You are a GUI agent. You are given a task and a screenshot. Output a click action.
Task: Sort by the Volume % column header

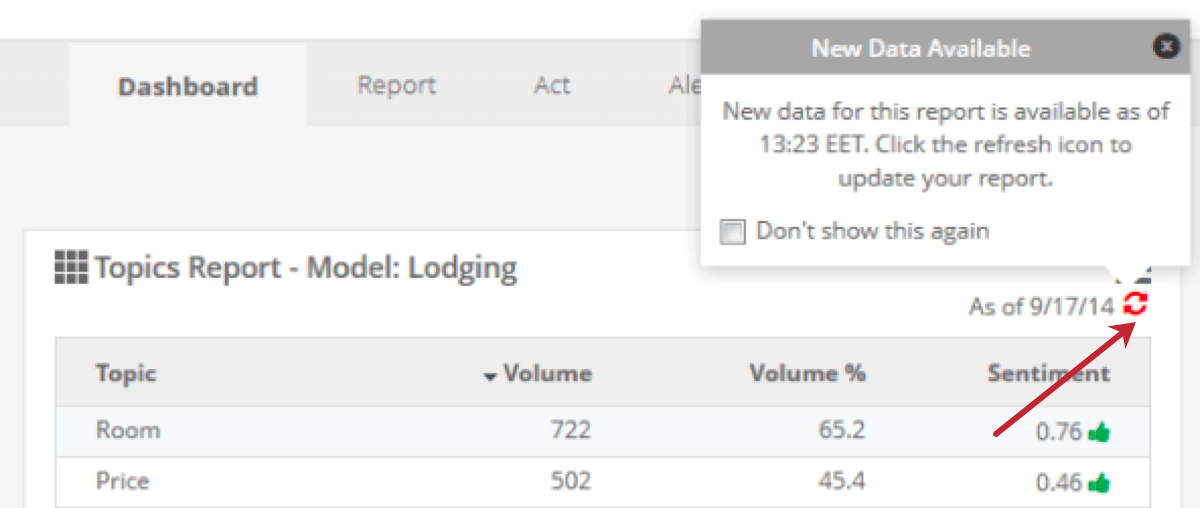point(807,374)
